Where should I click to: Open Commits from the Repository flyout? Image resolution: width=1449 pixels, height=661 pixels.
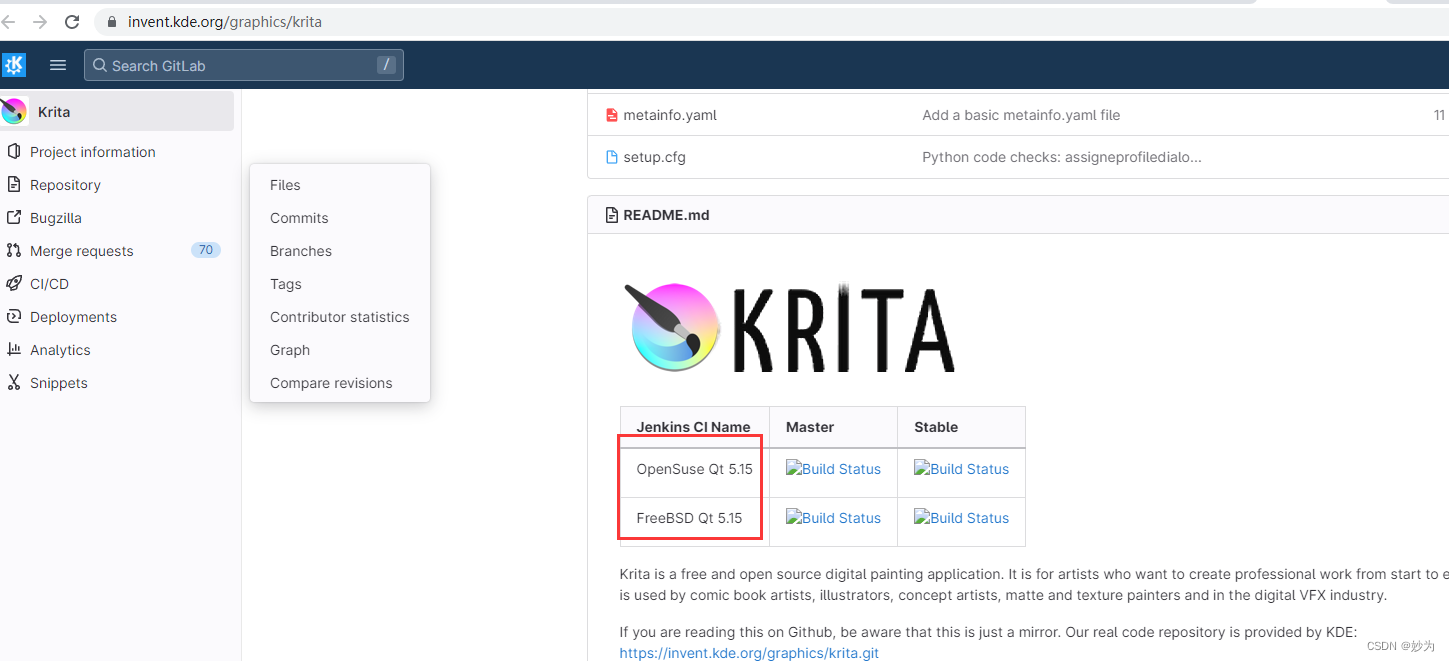299,218
